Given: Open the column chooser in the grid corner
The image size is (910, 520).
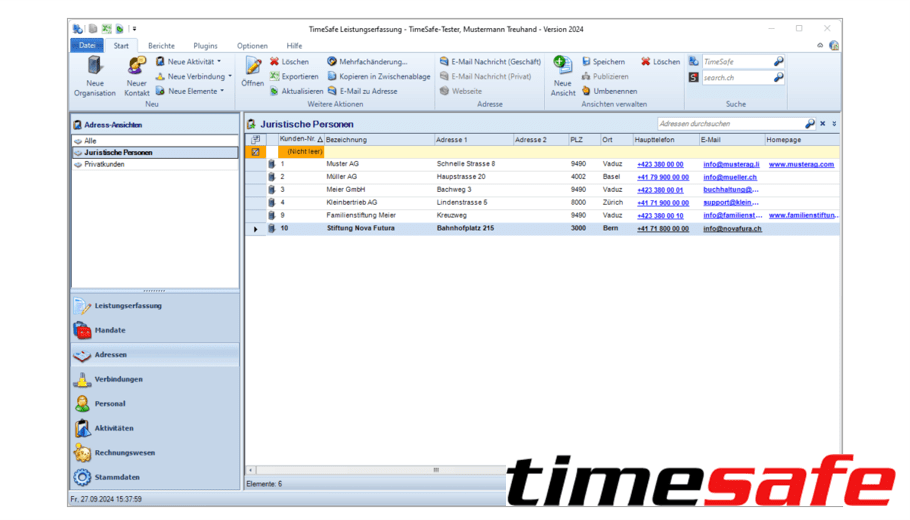Looking at the screenshot, I should 255,140.
